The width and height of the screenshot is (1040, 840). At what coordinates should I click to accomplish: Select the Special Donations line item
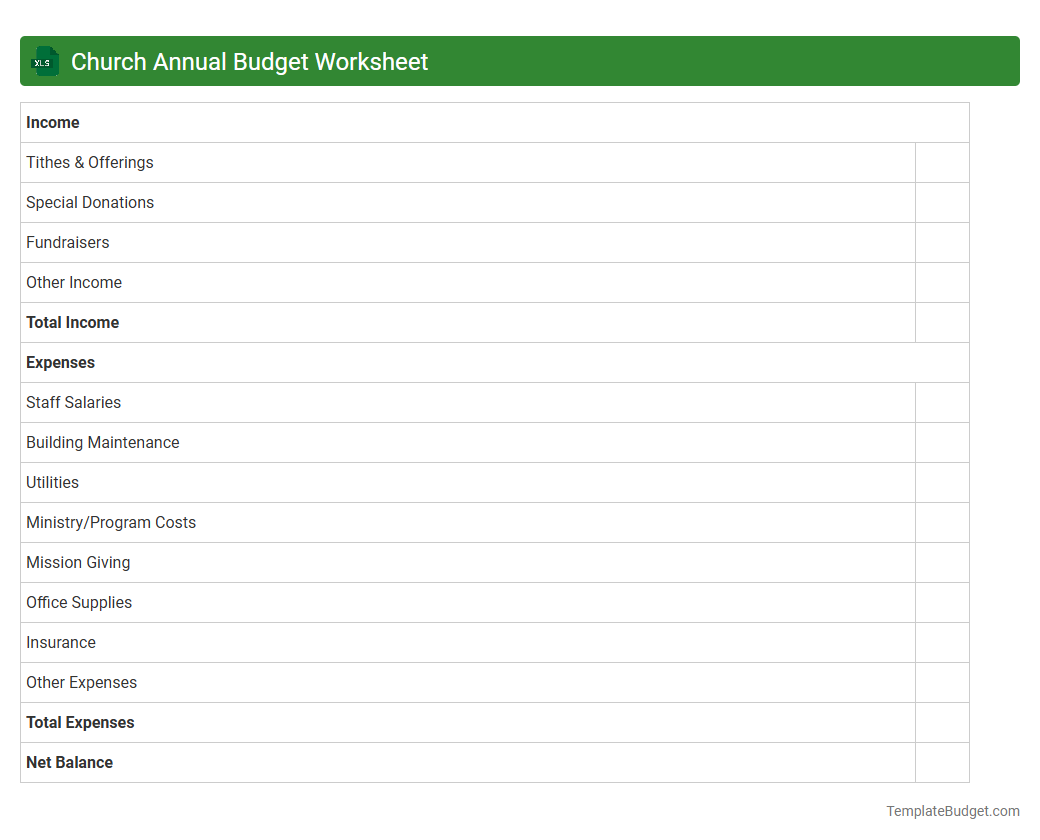90,202
